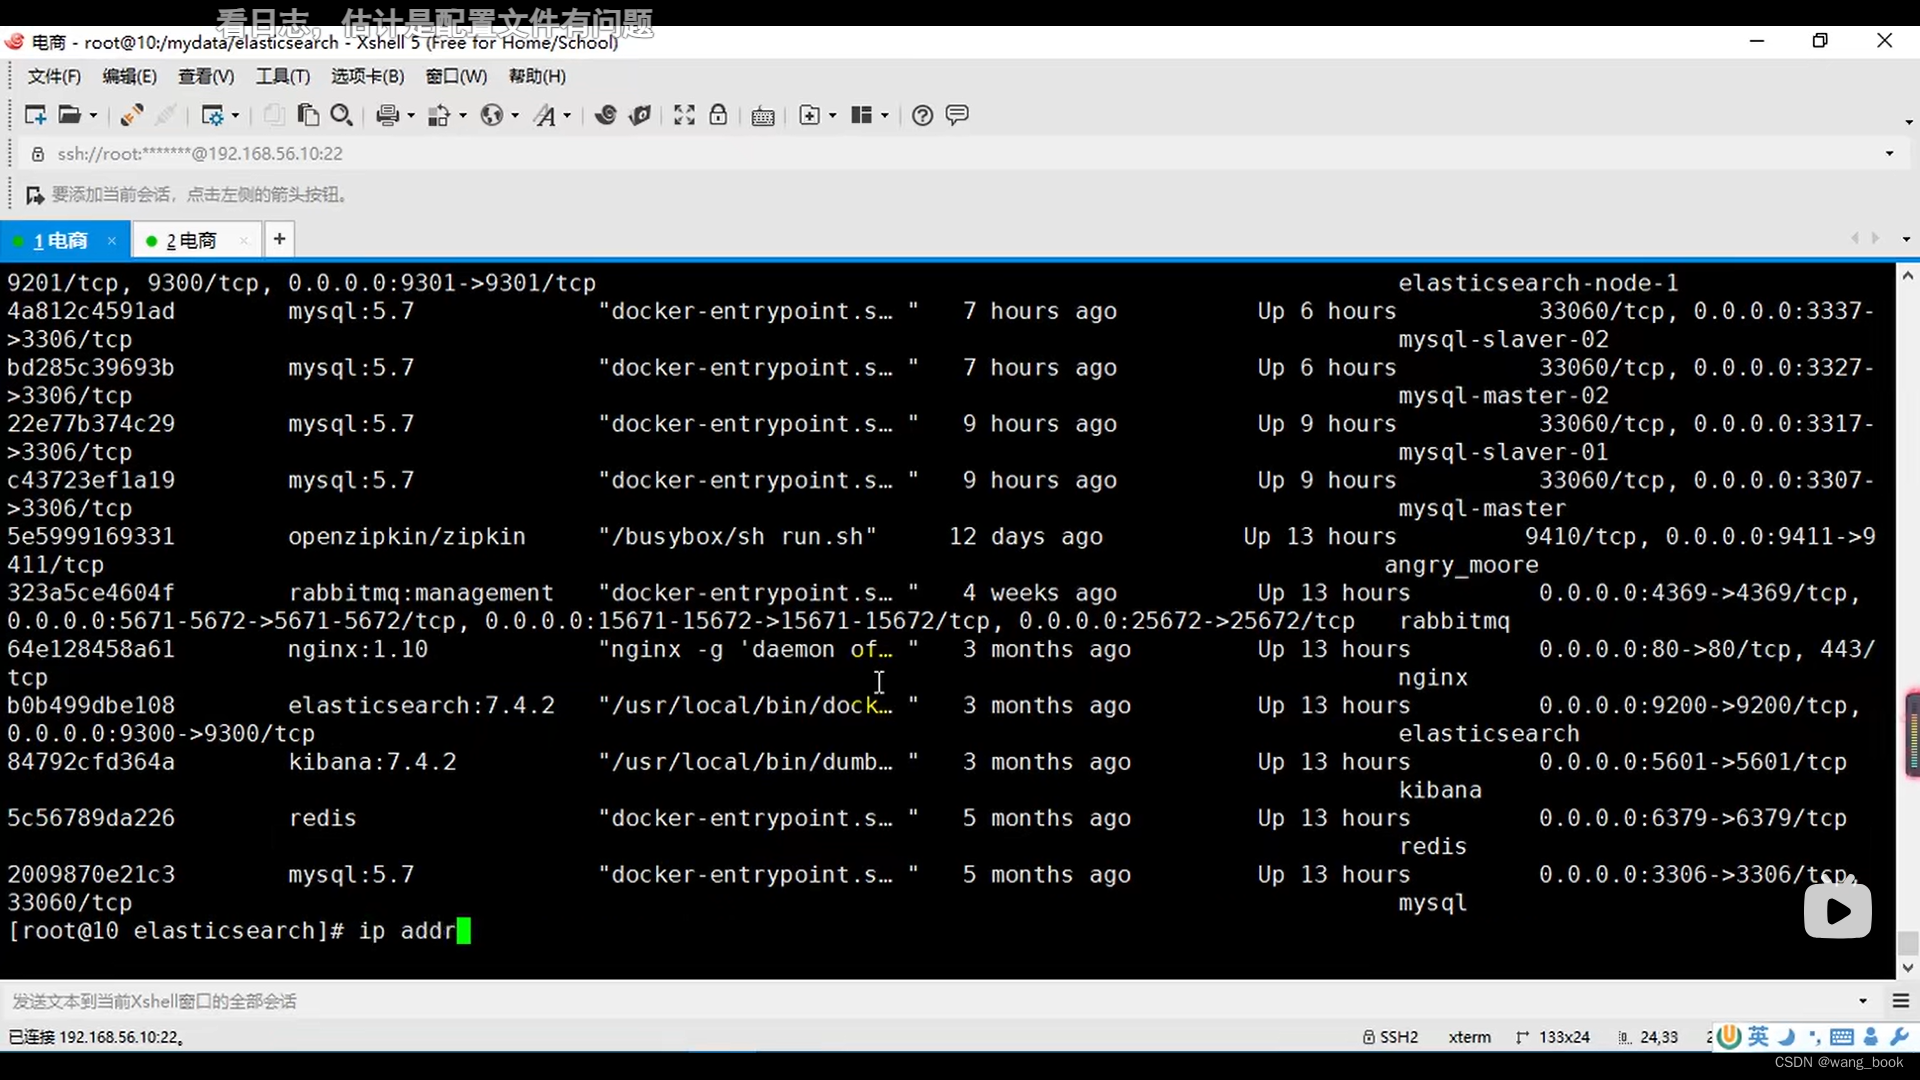The image size is (1920, 1080).
Task: Click the IME soft keyboard icon
Action: point(1842,1037)
